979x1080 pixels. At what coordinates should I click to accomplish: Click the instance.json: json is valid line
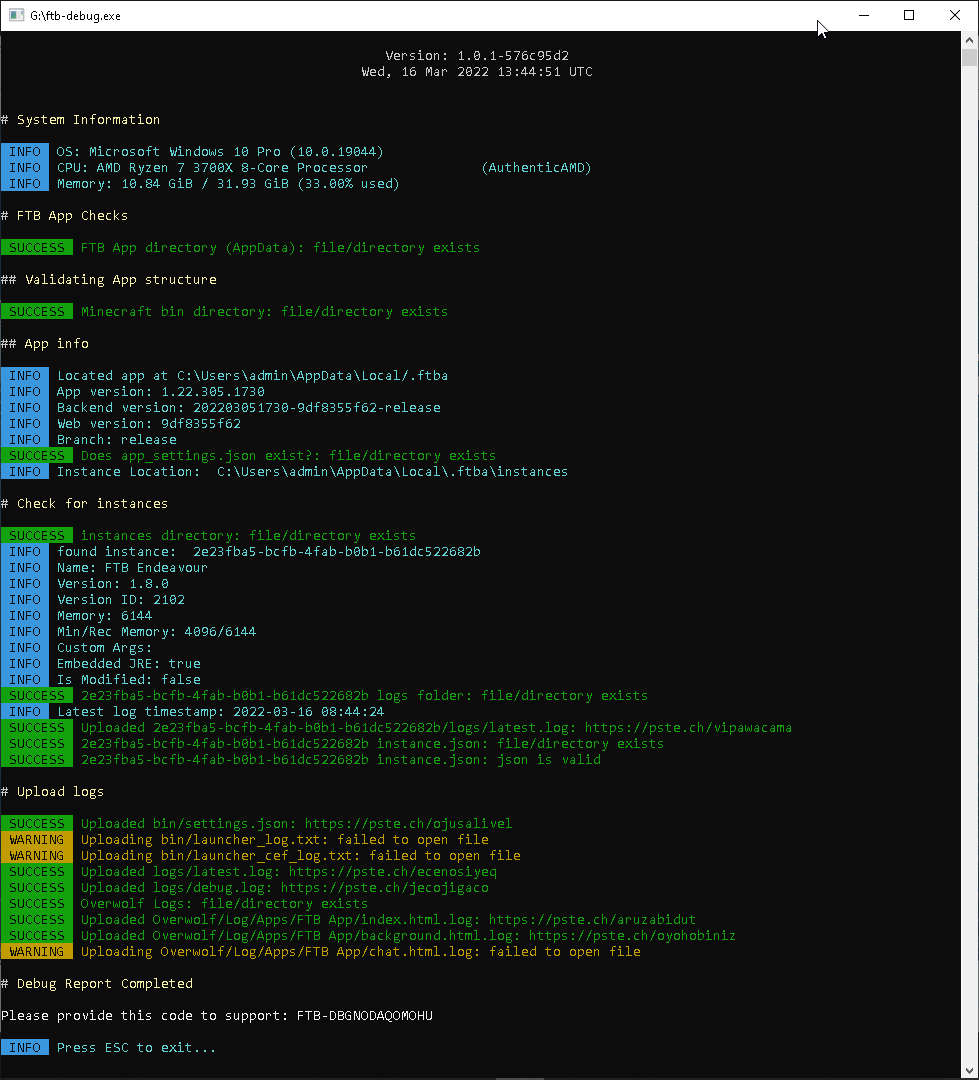coord(301,759)
